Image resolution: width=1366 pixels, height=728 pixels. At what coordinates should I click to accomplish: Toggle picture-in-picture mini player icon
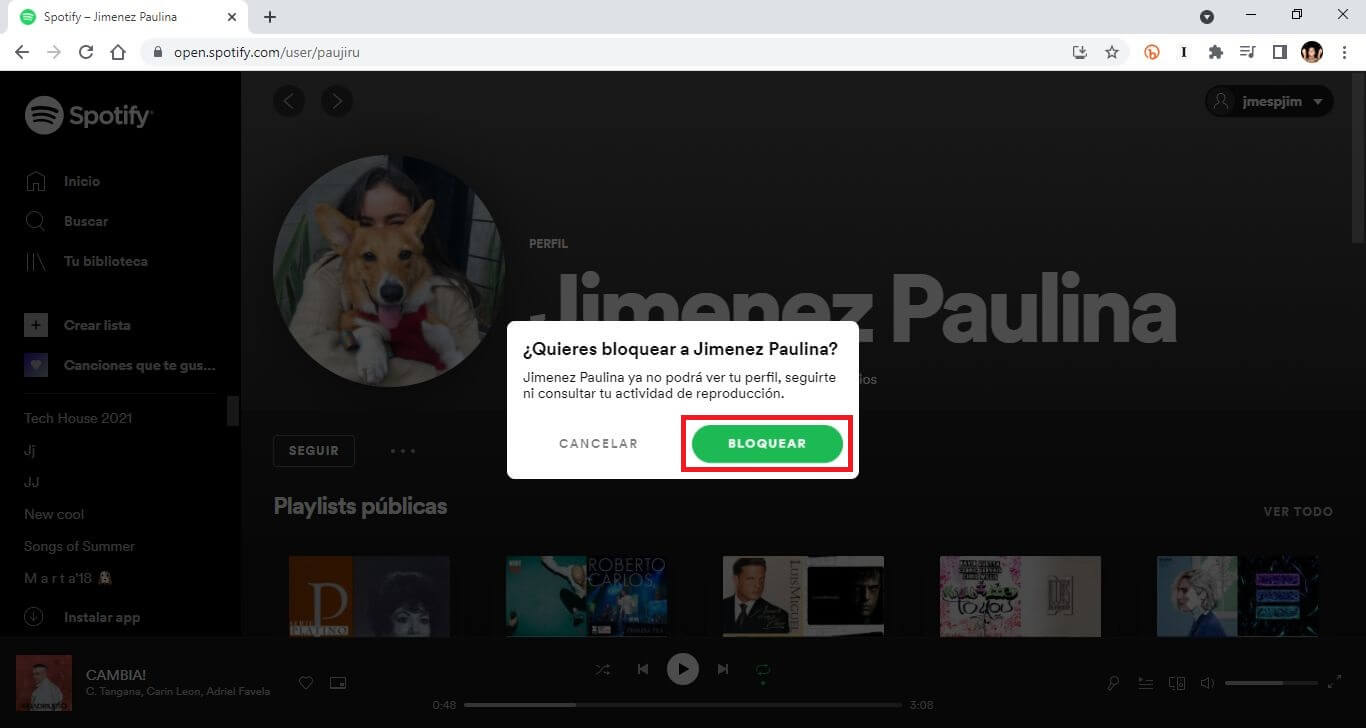[x=338, y=683]
